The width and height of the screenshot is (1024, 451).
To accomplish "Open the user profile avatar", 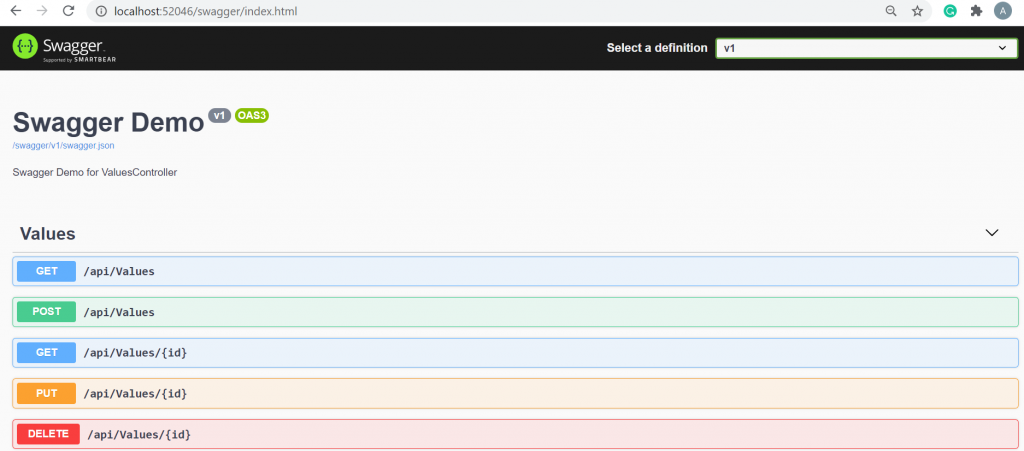I will [x=1002, y=12].
